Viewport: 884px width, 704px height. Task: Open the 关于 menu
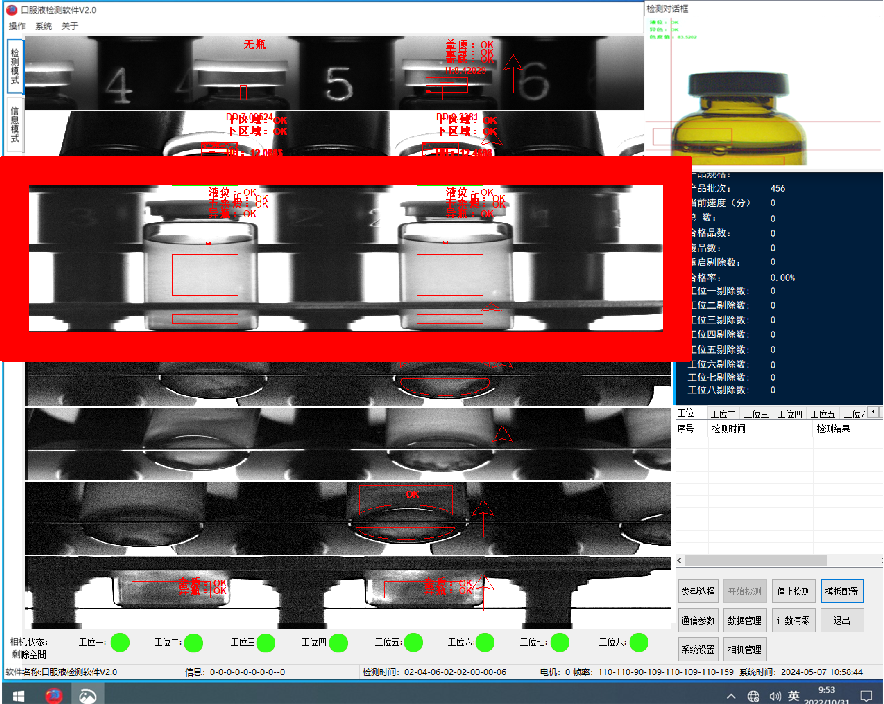click(x=70, y=26)
